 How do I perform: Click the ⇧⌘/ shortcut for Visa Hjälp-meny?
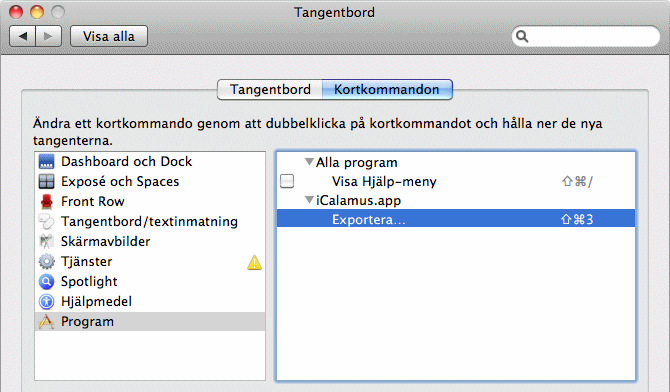click(577, 182)
